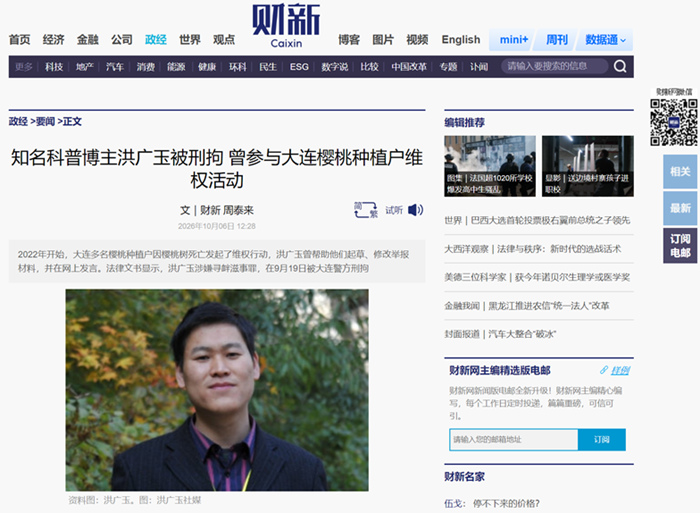This screenshot has height=513, width=700.
Task: Open 观点 section
Action: [224, 40]
